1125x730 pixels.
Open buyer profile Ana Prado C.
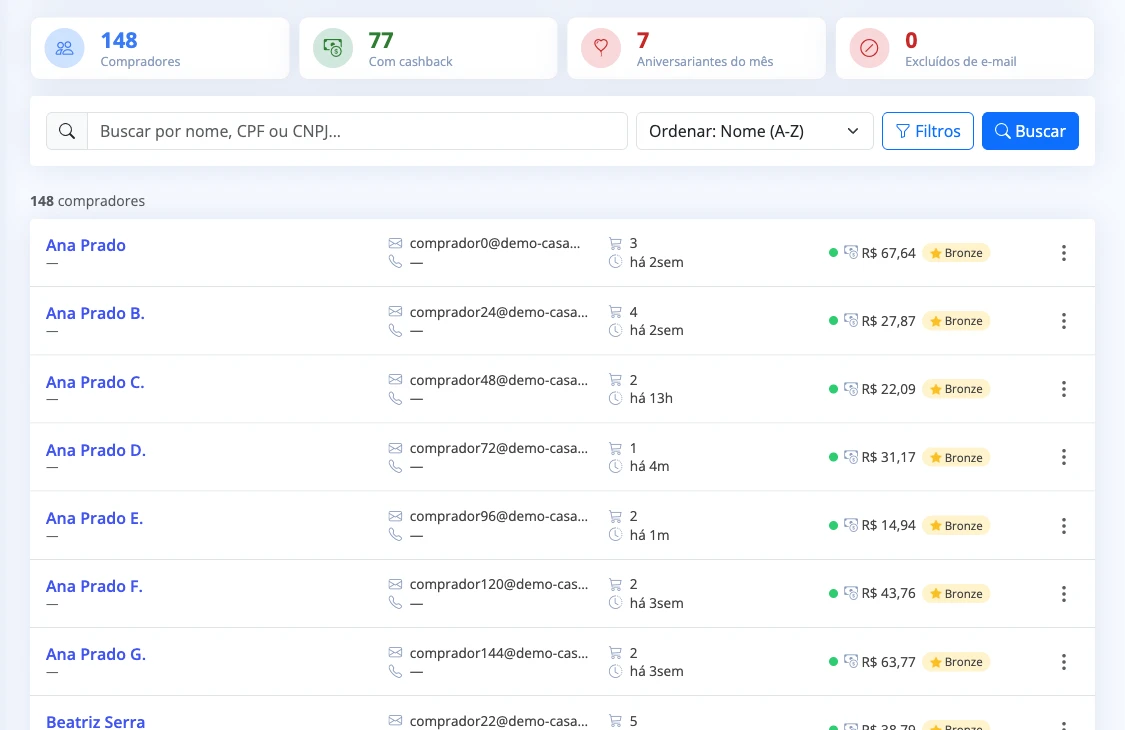(x=95, y=382)
